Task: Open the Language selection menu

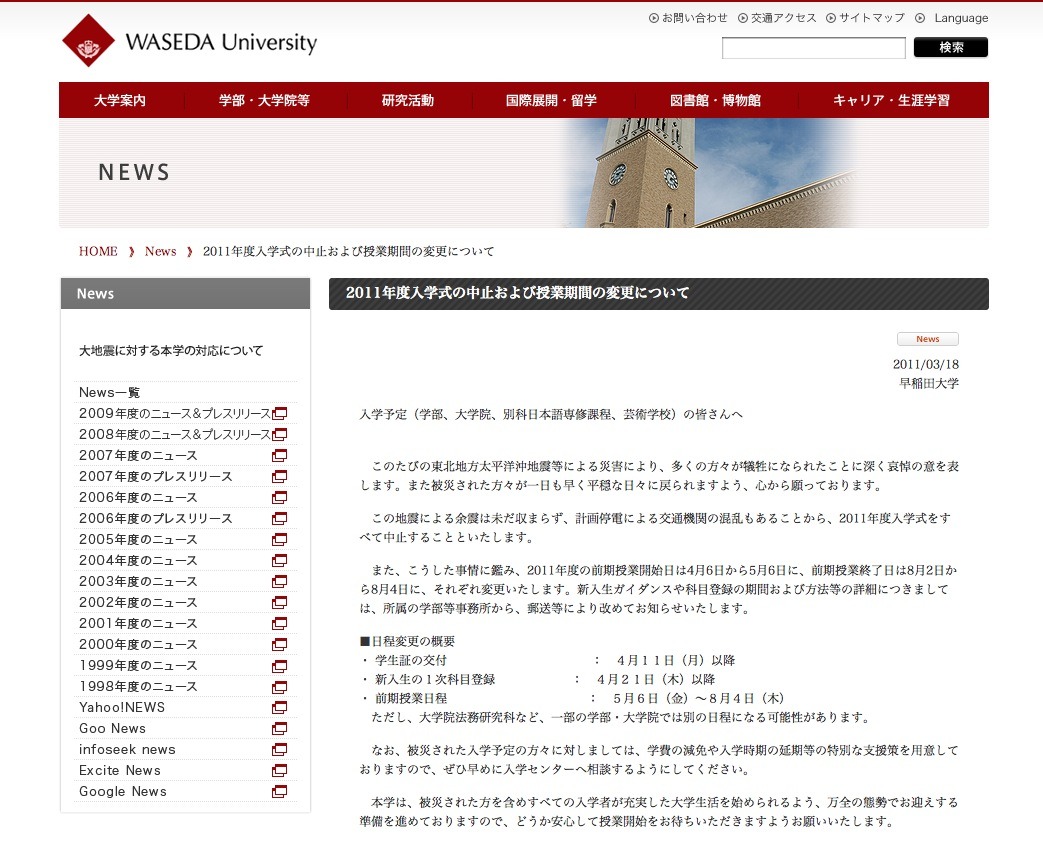Action: pos(959,17)
